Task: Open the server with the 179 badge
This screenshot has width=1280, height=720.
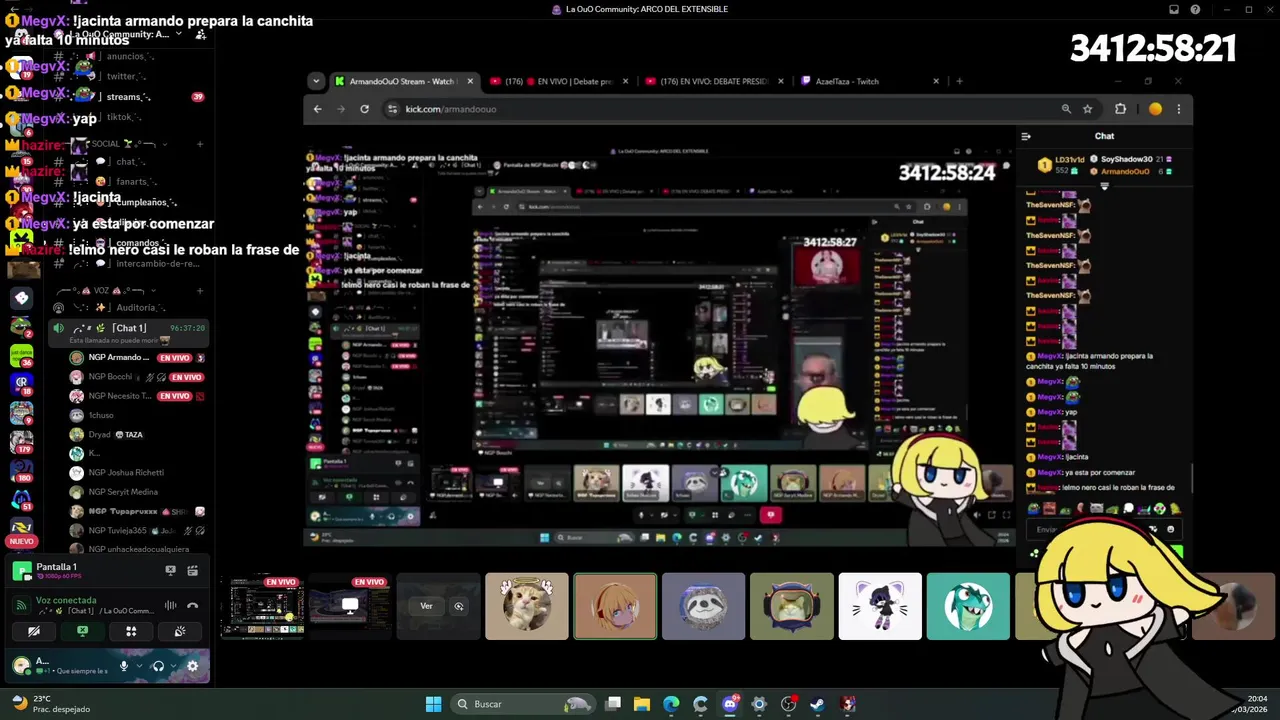Action: tap(21, 440)
